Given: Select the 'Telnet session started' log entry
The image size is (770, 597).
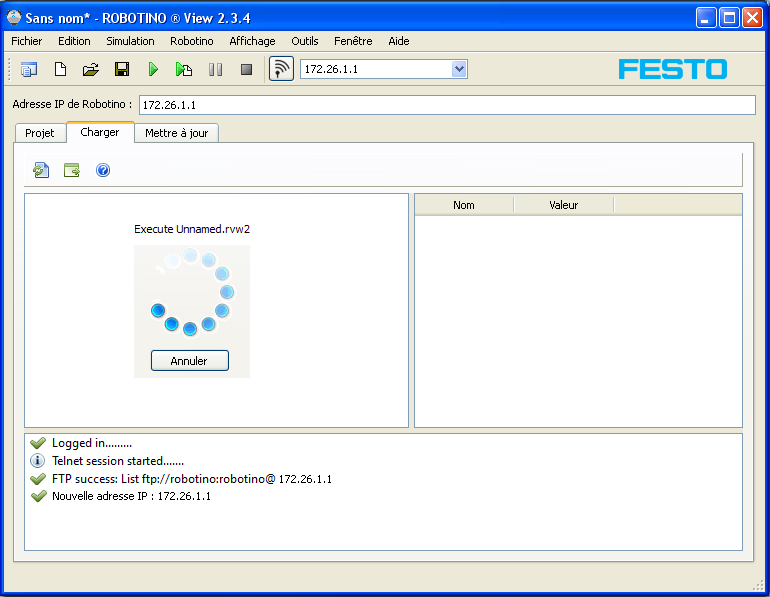Looking at the screenshot, I should click(118, 461).
